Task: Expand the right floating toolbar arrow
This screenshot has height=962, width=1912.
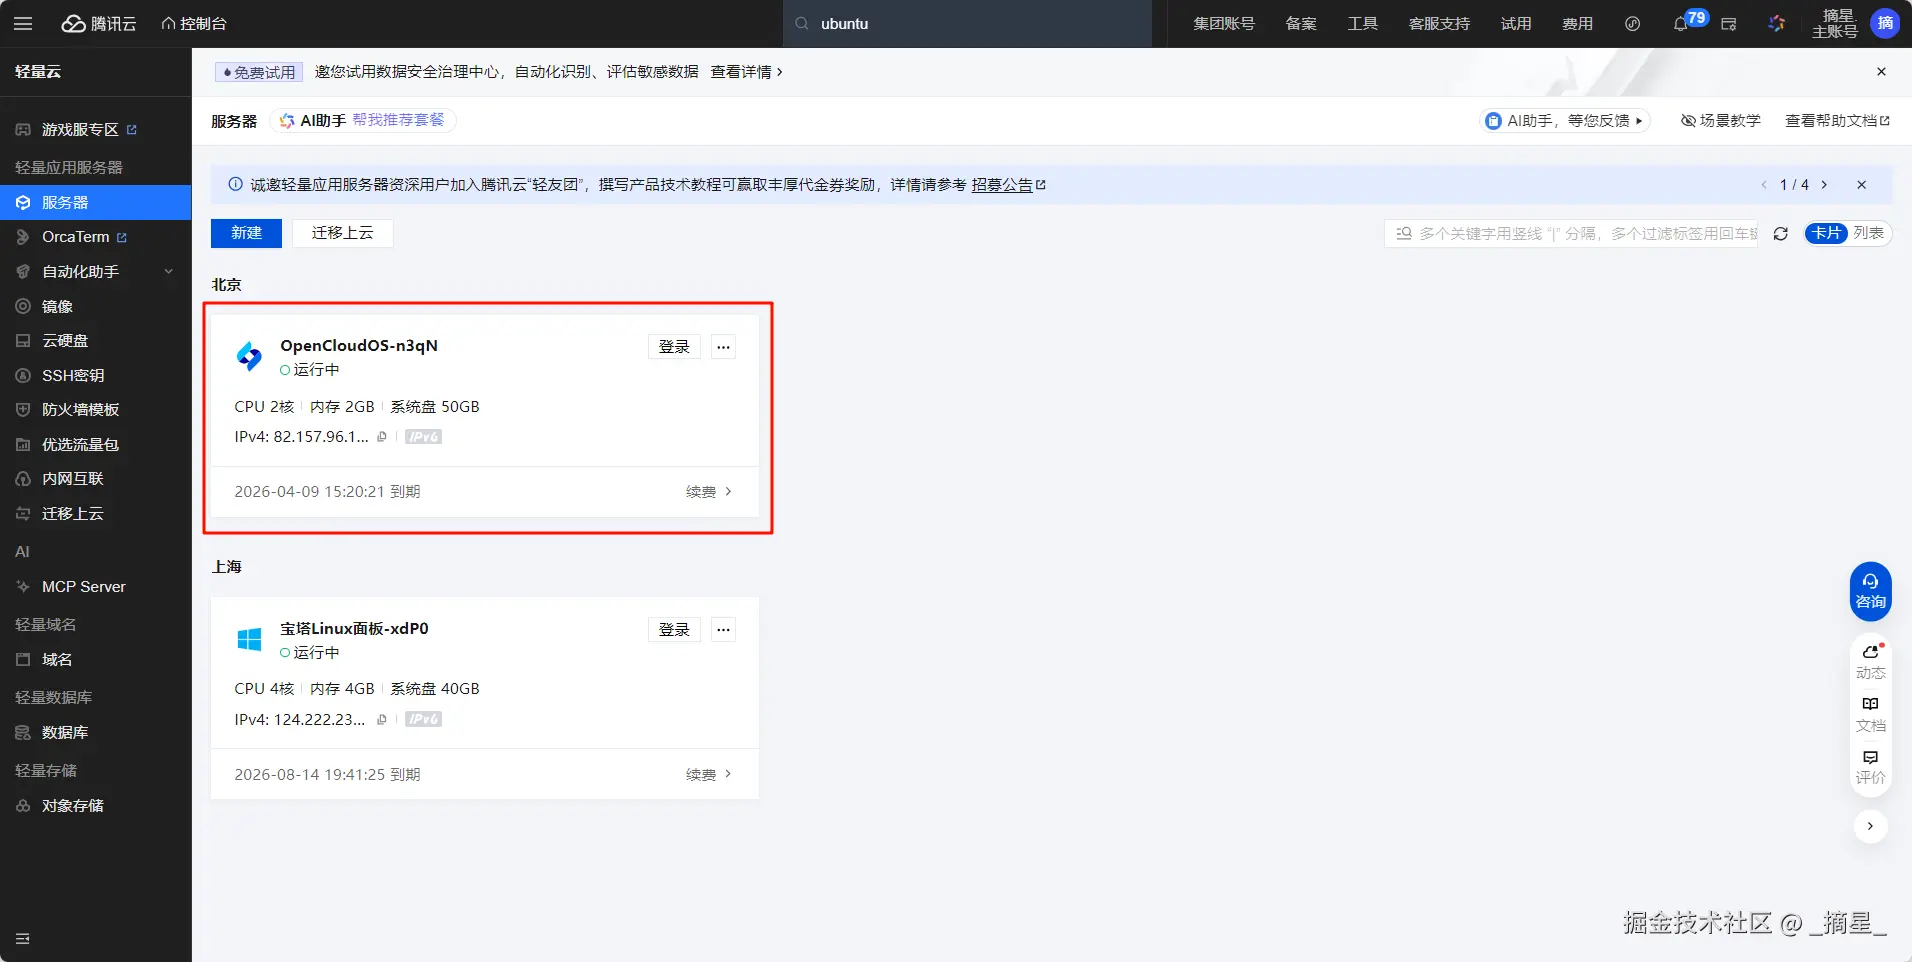Action: pyautogui.click(x=1870, y=826)
